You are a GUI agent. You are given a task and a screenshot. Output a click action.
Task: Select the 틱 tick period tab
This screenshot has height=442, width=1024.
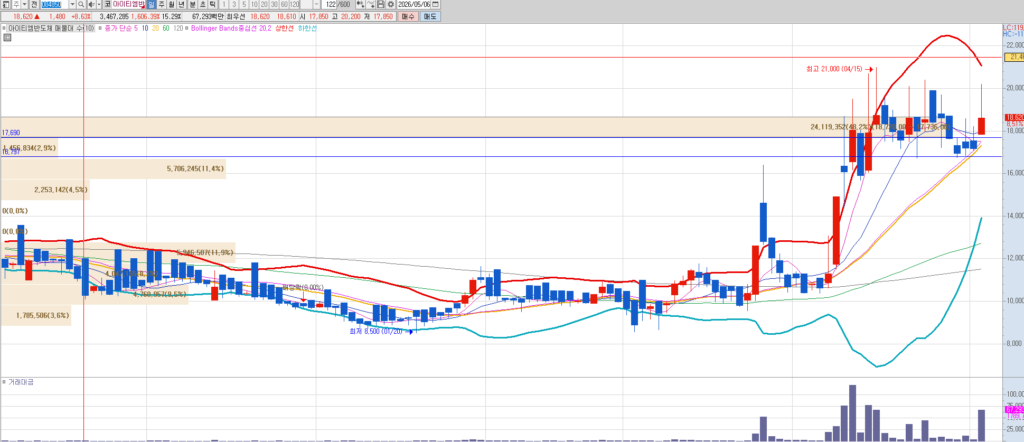tap(213, 4)
